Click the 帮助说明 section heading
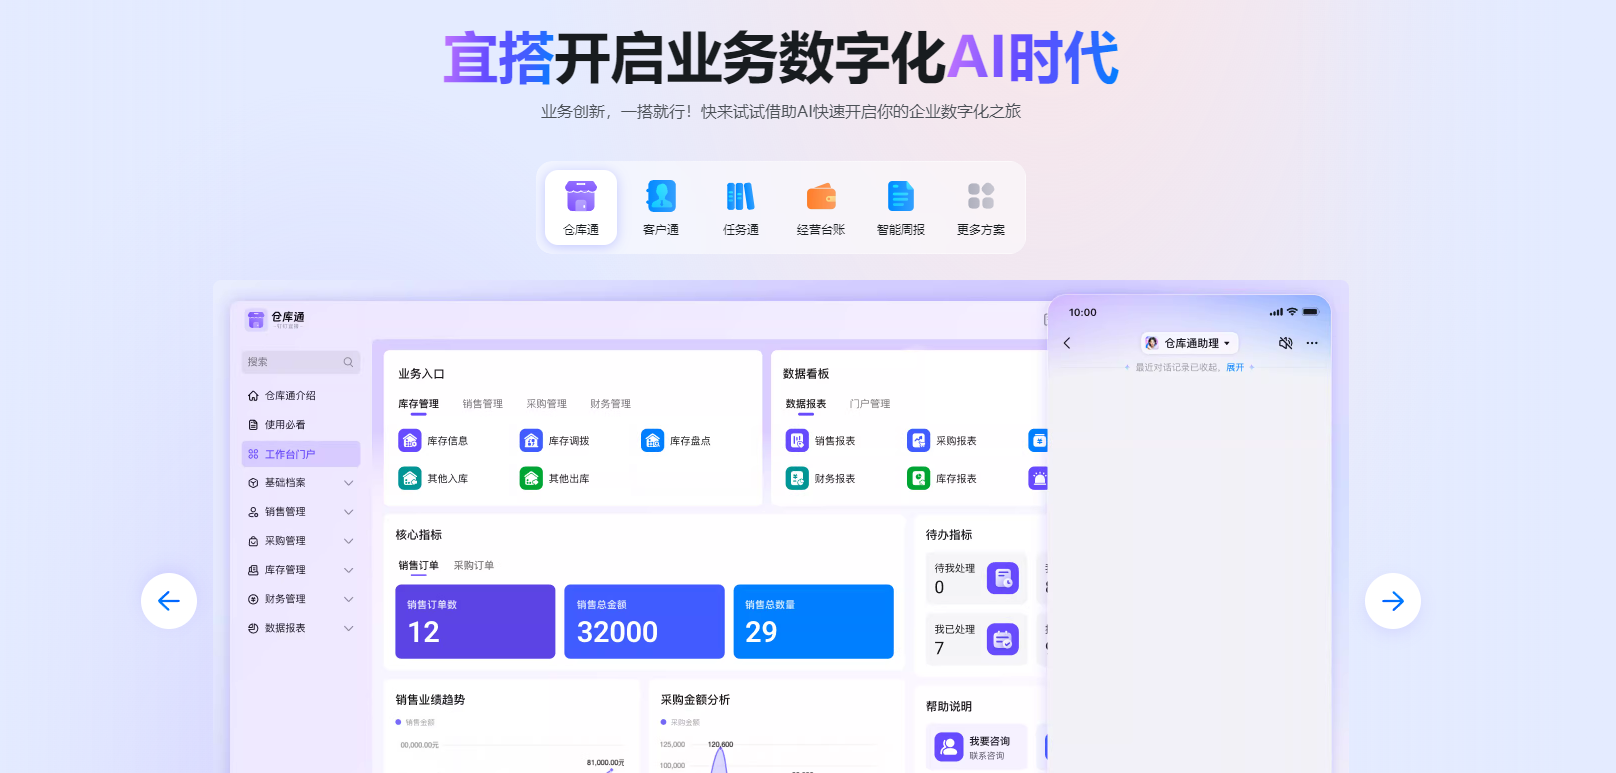Screen dimensions: 1616x773 pyautogui.click(x=949, y=706)
